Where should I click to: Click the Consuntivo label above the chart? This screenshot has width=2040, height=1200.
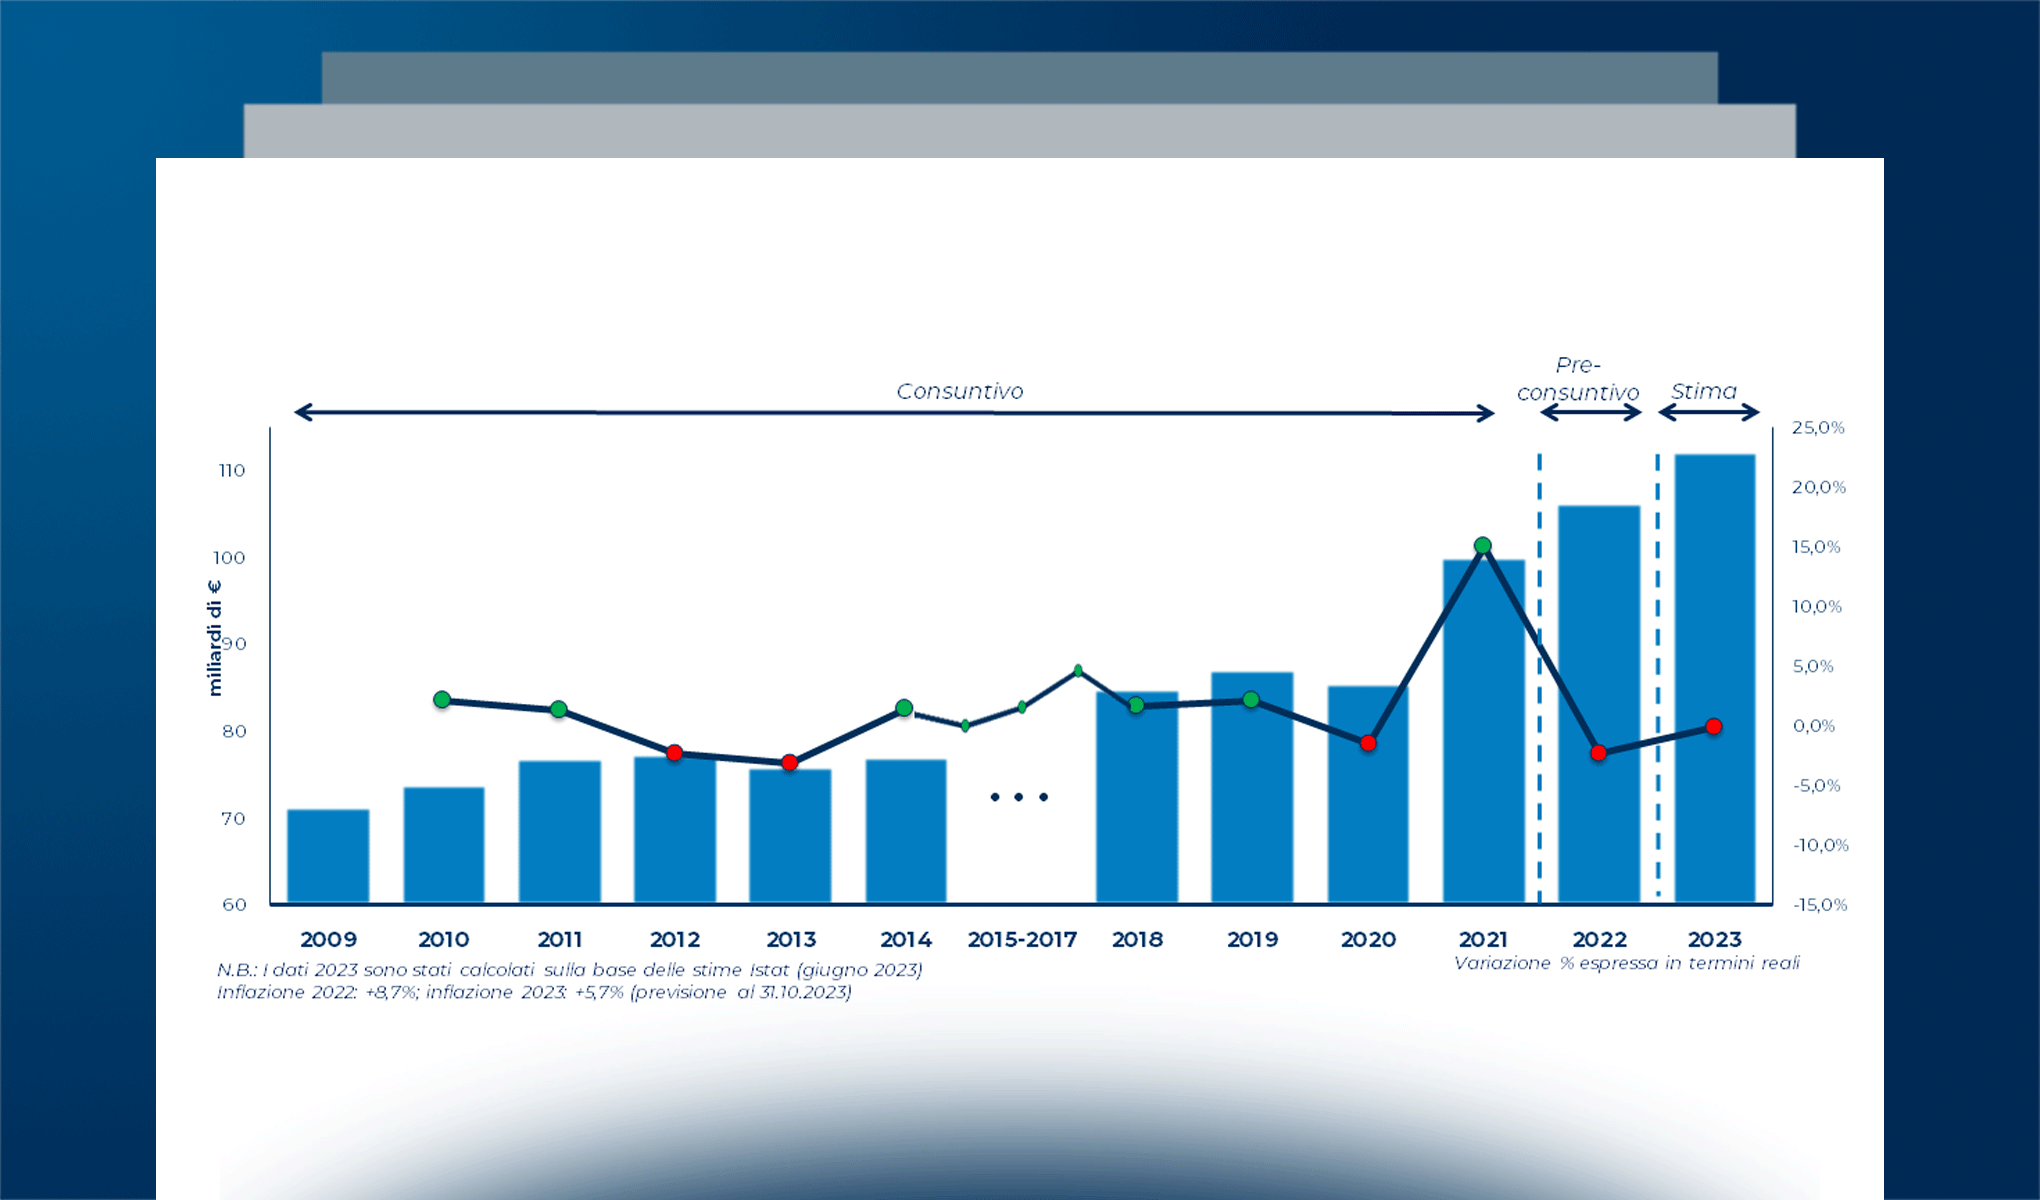(959, 391)
